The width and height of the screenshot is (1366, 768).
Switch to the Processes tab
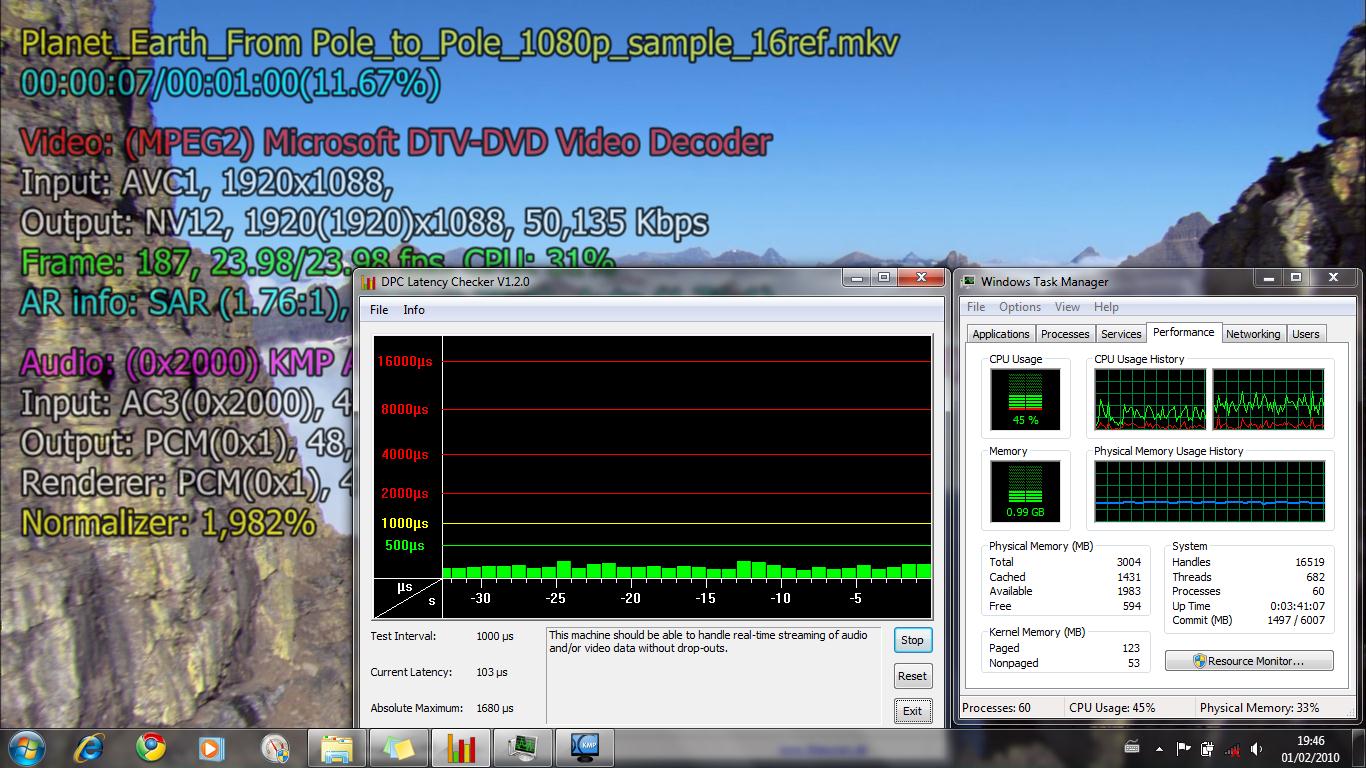(1065, 334)
